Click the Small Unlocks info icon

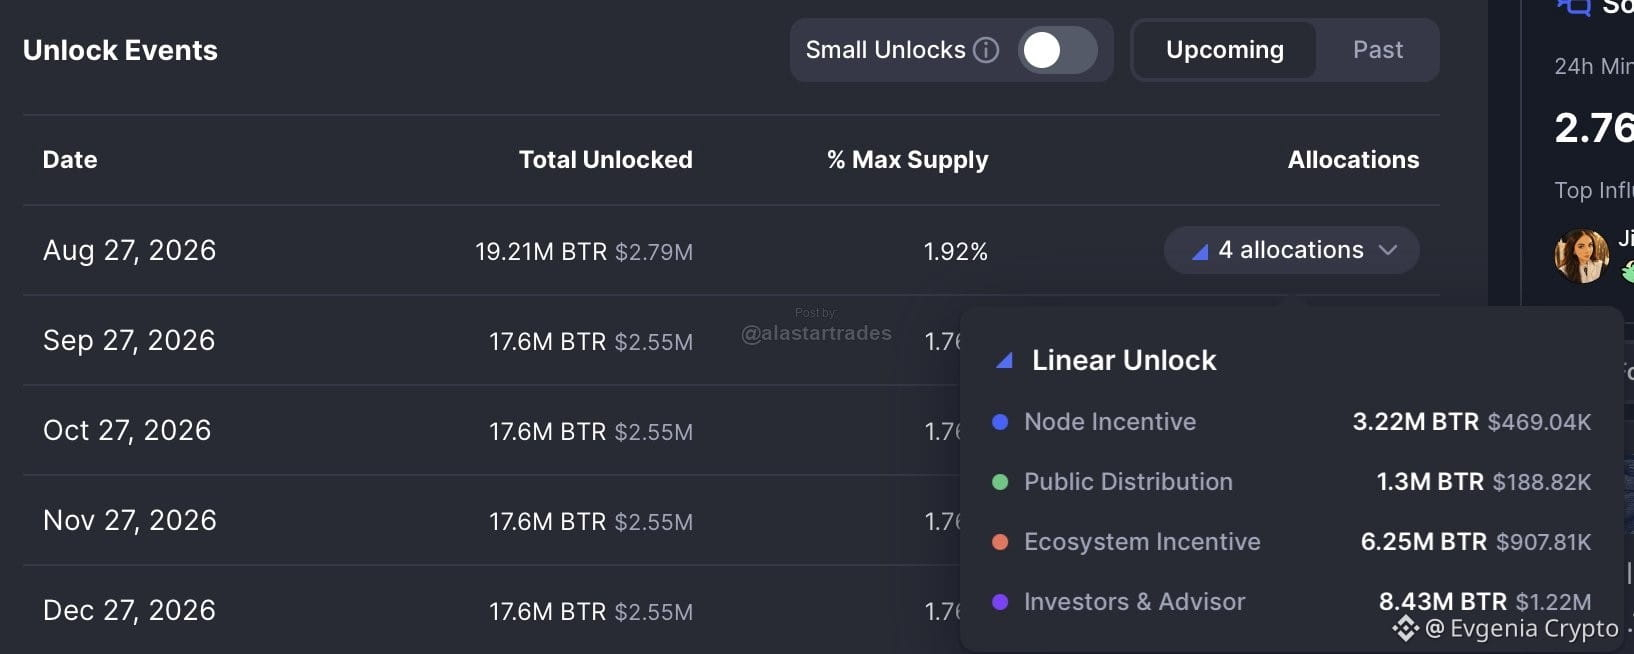pos(986,50)
